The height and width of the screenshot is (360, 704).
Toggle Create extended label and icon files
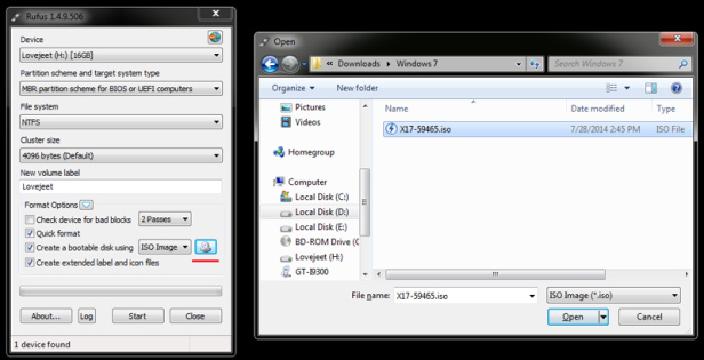pyautogui.click(x=30, y=262)
